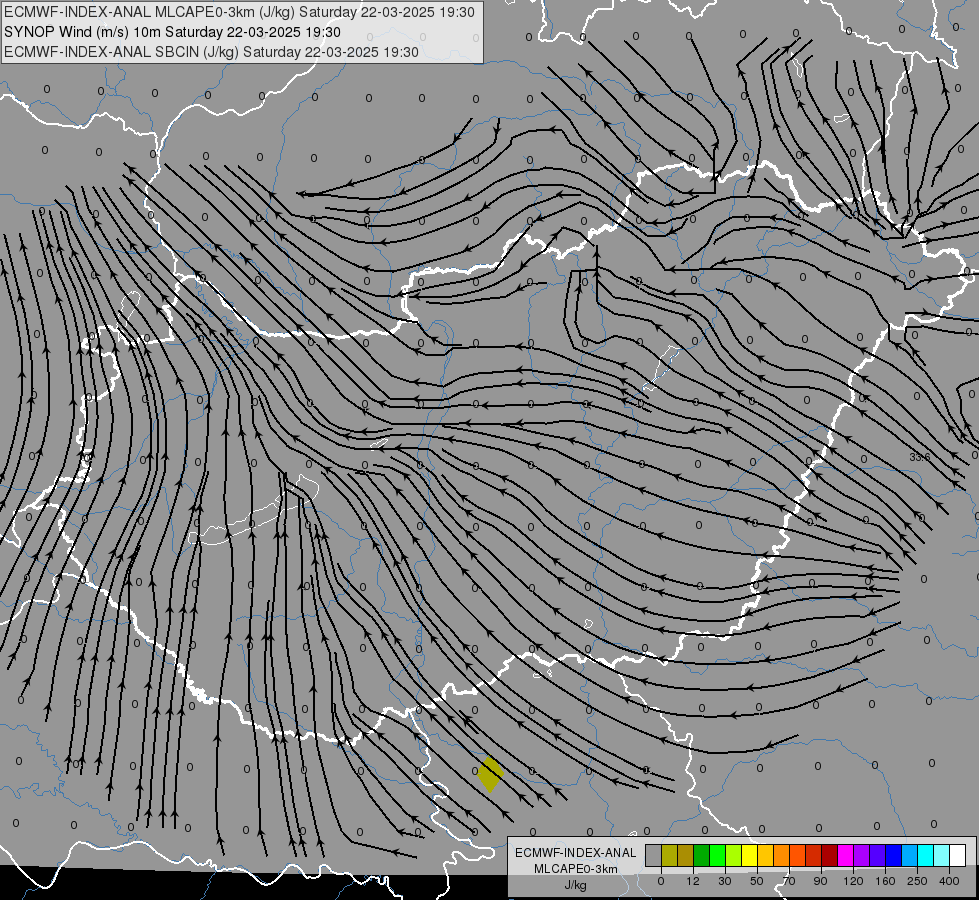979x900 pixels.
Task: Select the pure yellow swatch before 50
Action: coord(750,855)
